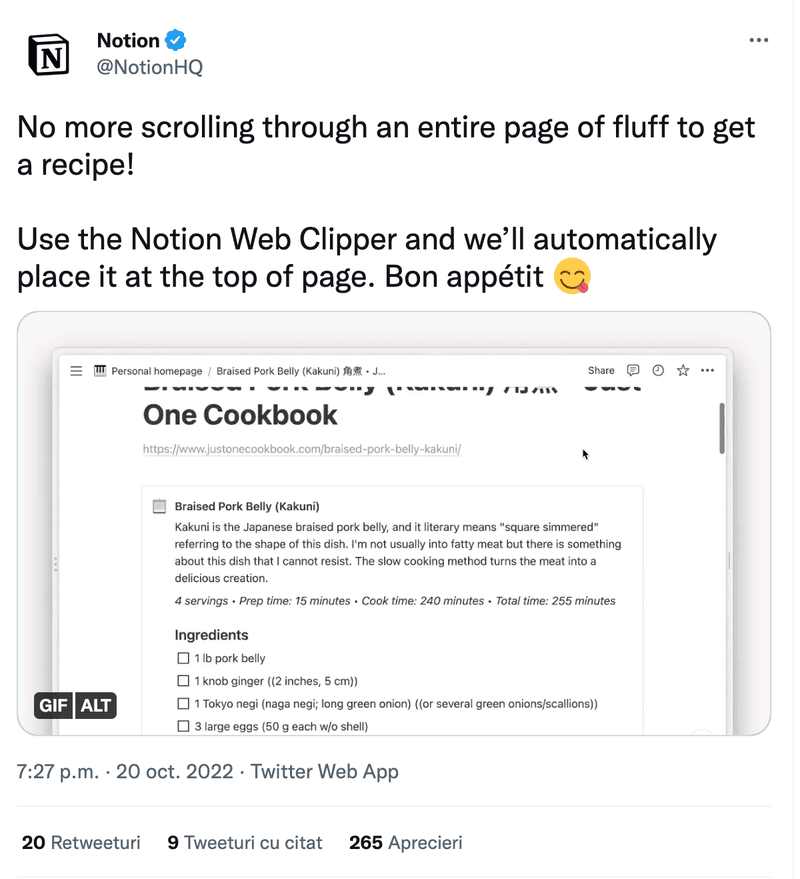Click the GIF badge on the image
The width and height of the screenshot is (800, 879).
52,705
